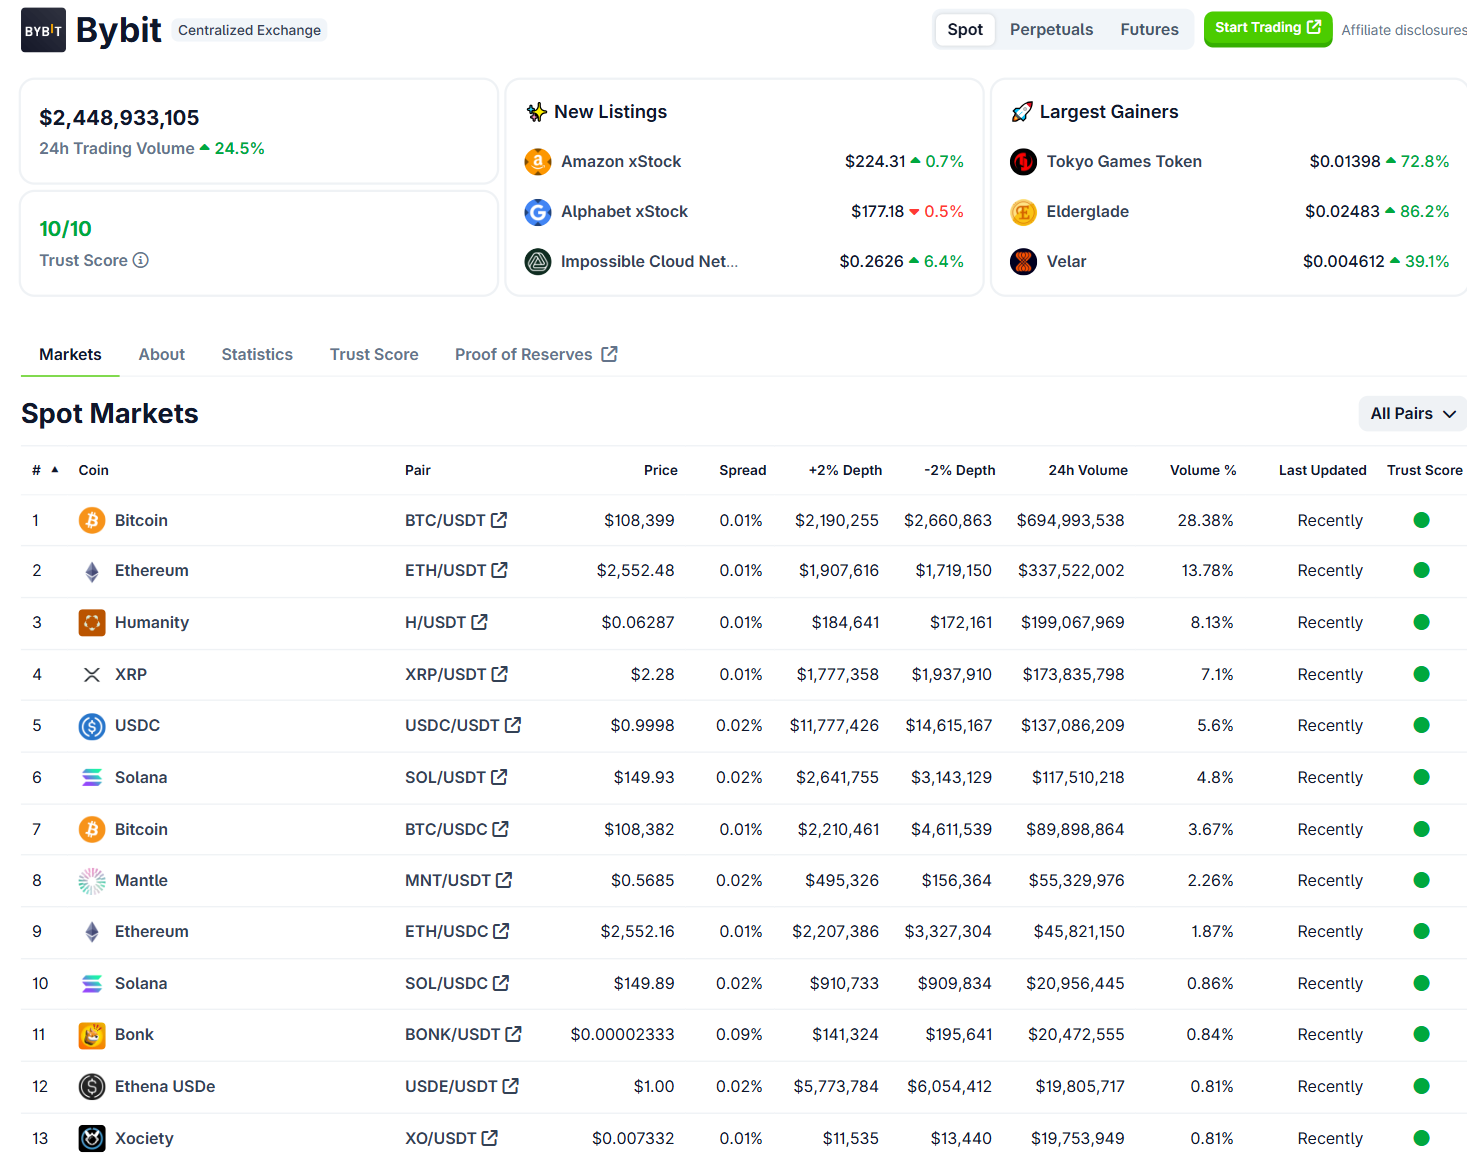Click the Mantle coin icon
Image resolution: width=1467 pixels, height=1161 pixels.
click(x=92, y=880)
